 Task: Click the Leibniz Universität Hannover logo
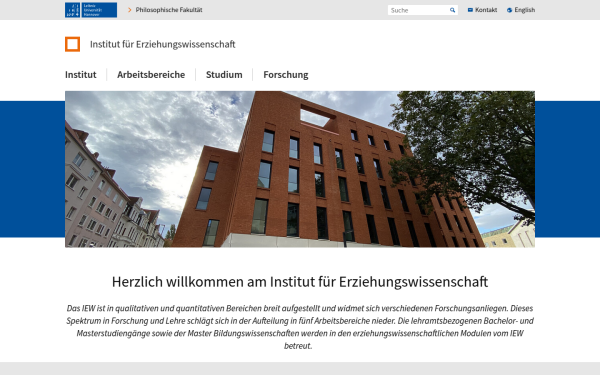pyautogui.click(x=91, y=10)
